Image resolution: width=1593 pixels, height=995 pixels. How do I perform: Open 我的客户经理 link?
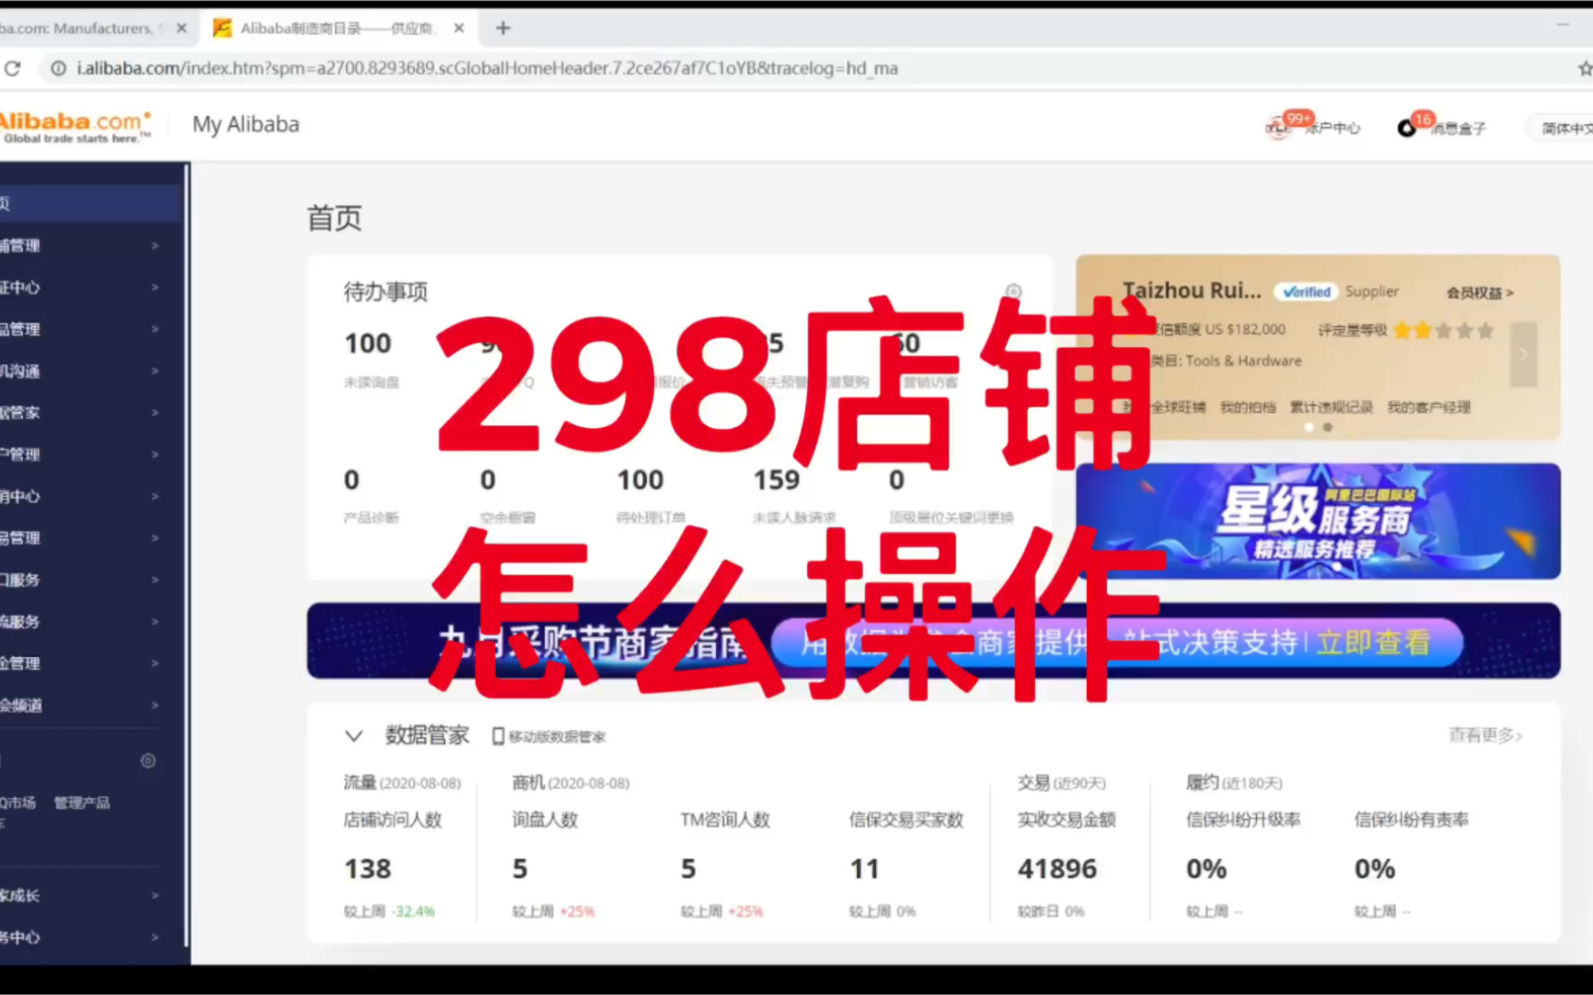point(1428,407)
